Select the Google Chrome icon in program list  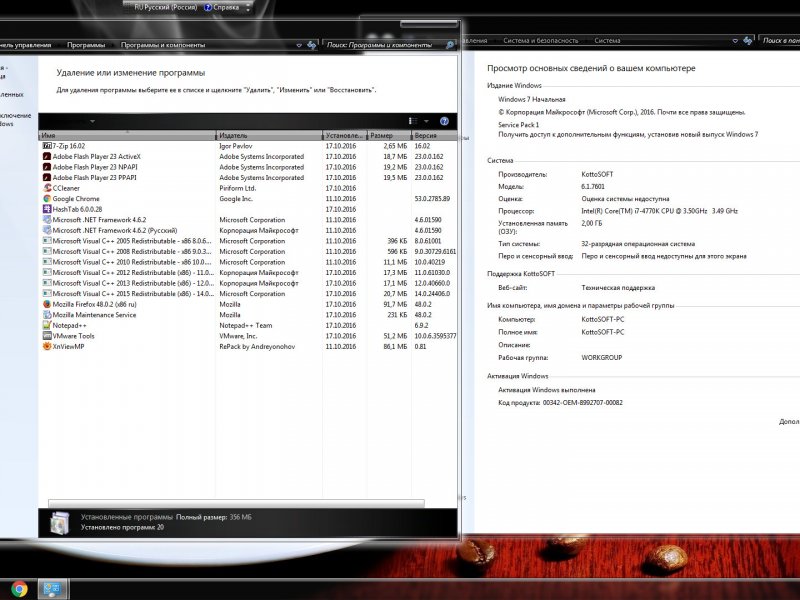click(47, 198)
